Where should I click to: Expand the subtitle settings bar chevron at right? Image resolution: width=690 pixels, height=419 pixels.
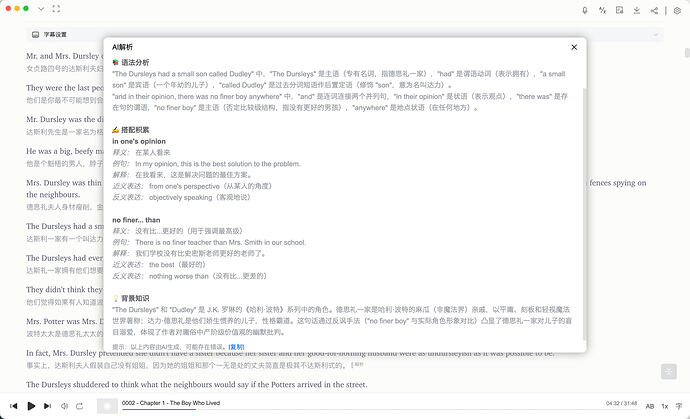(x=656, y=34)
